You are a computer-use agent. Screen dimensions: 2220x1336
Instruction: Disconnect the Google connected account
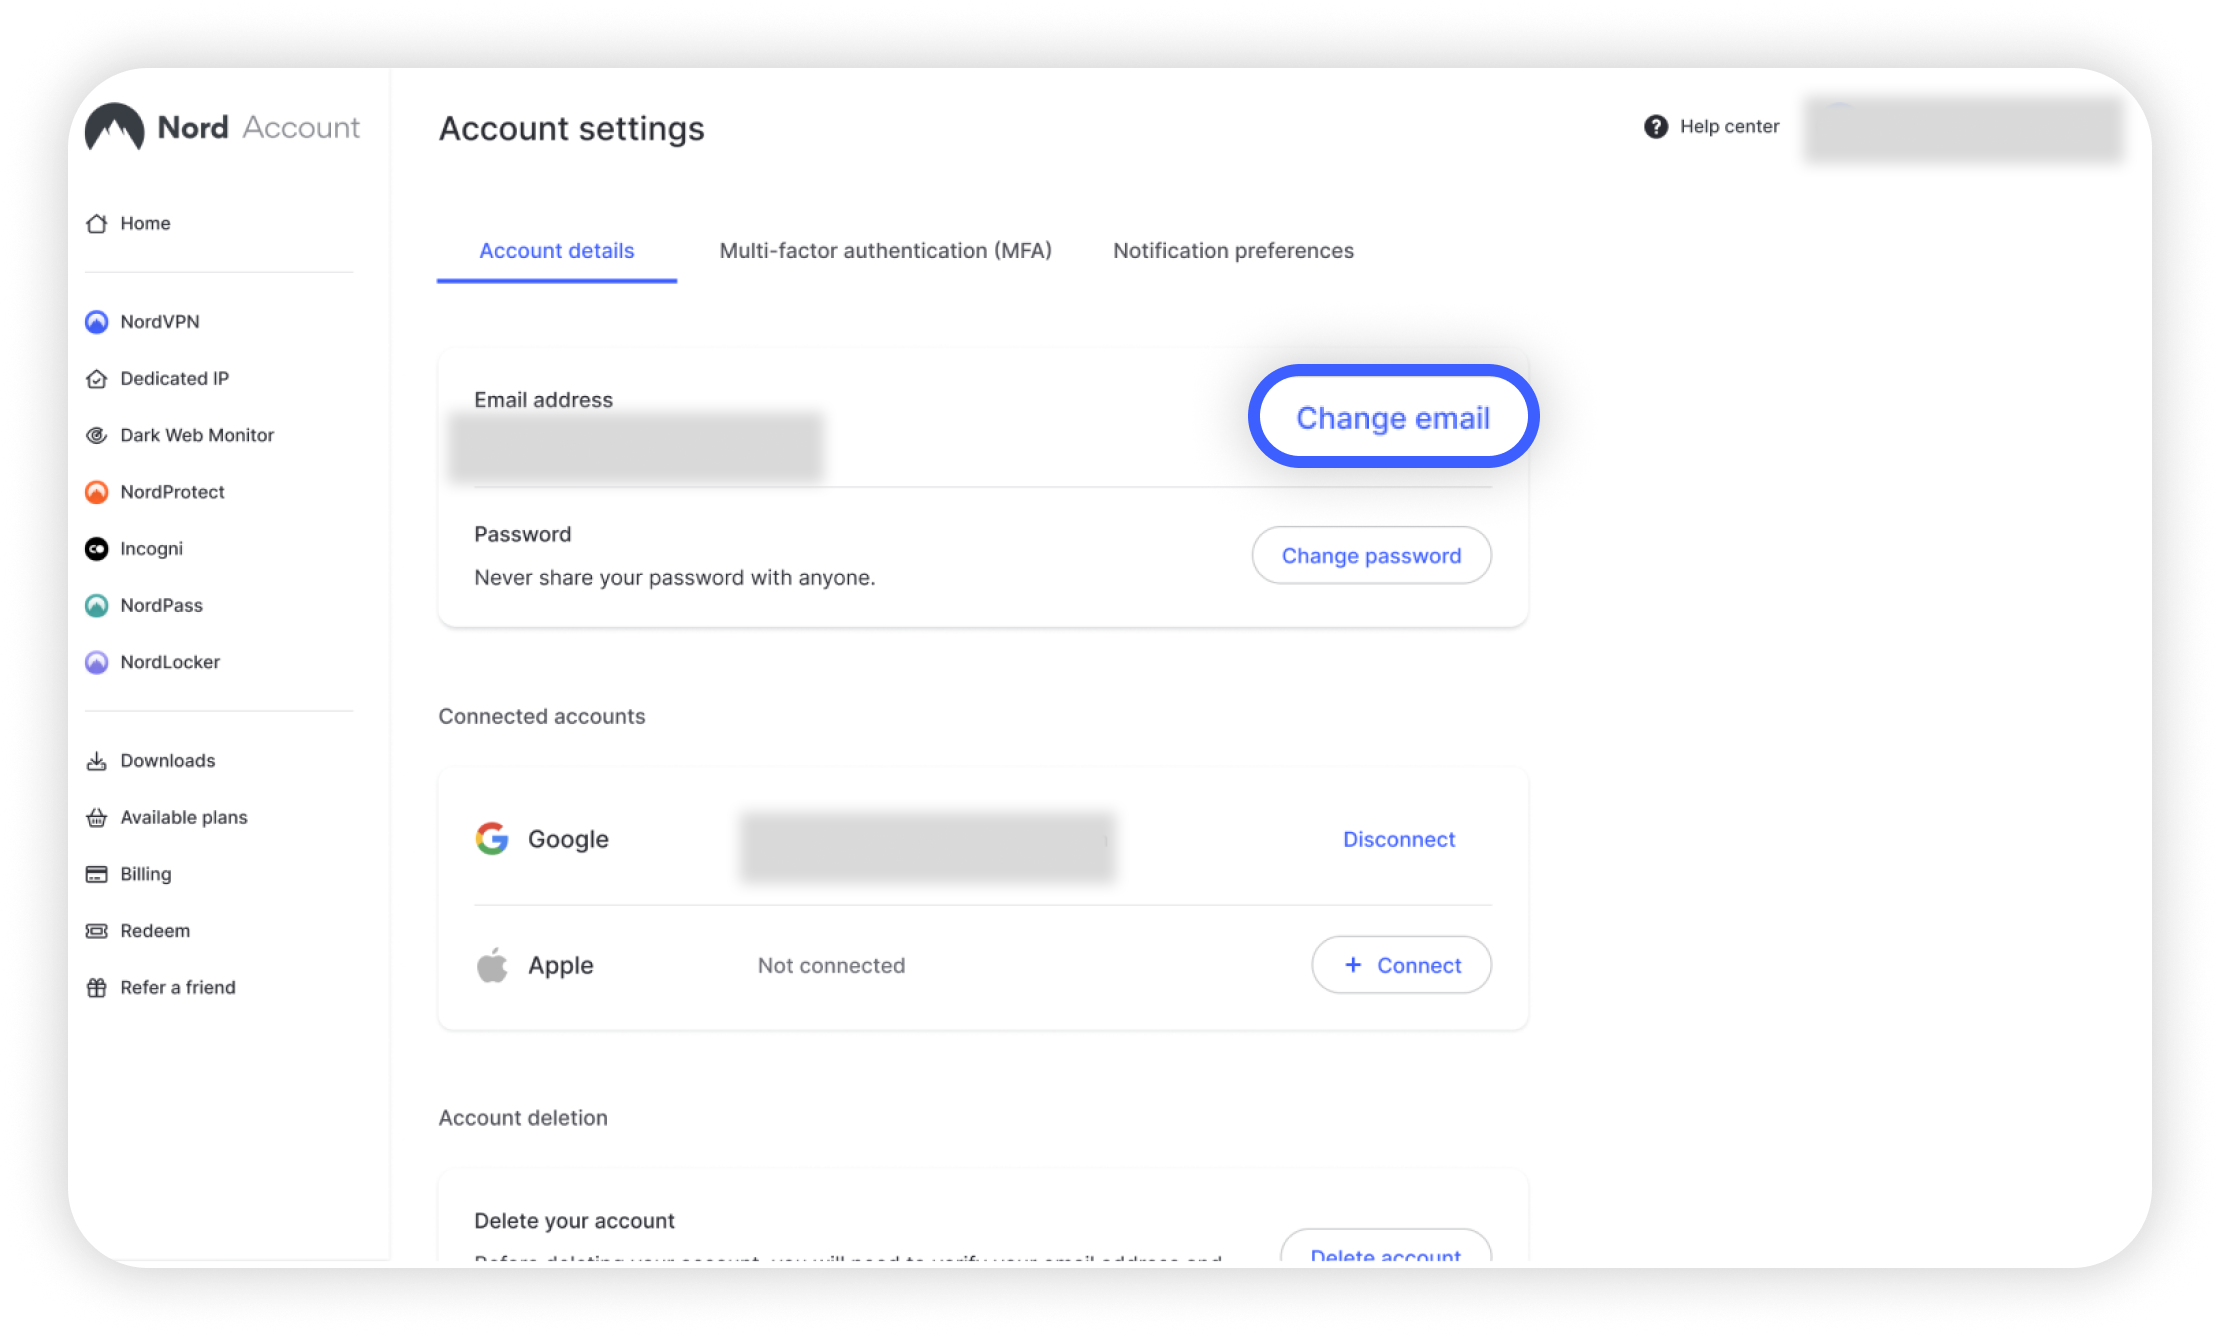(x=1398, y=840)
